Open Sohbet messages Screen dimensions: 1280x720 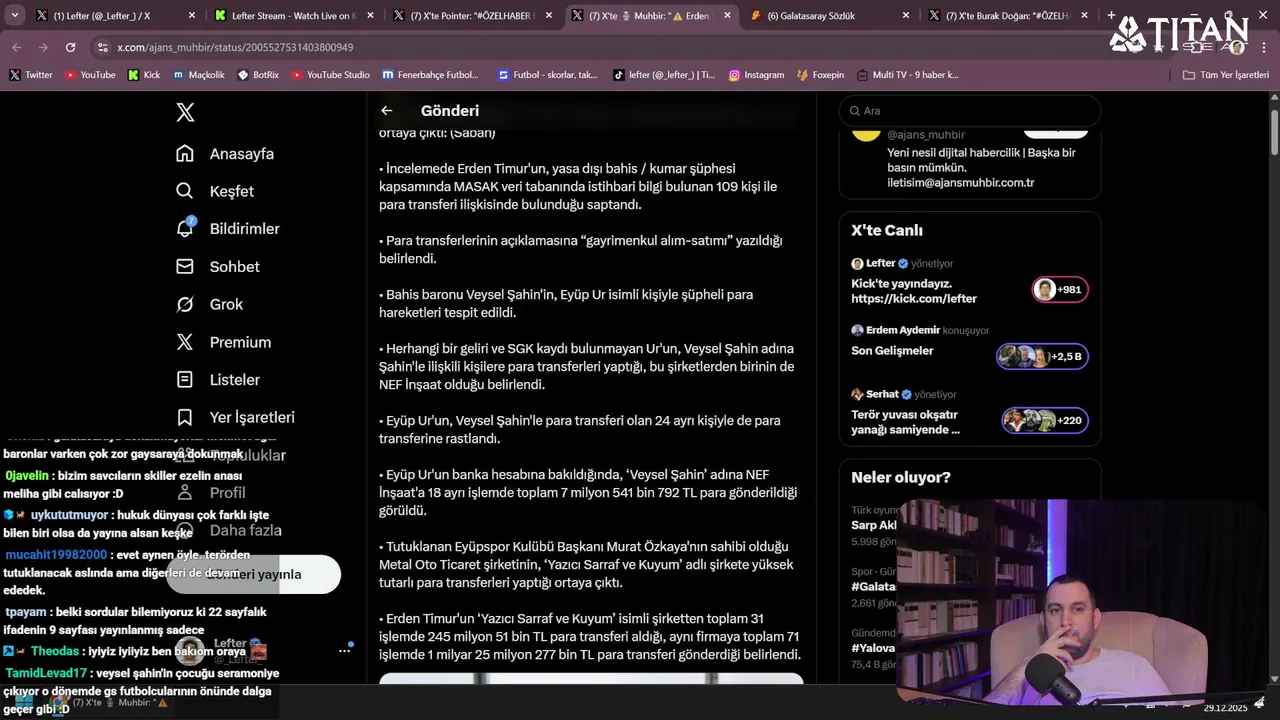pos(217,266)
